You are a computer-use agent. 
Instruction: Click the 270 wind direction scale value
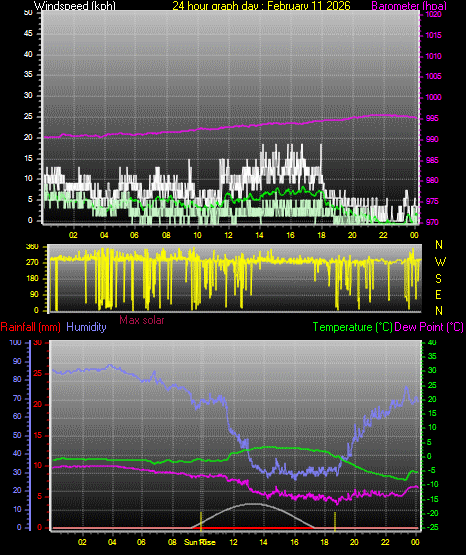[32, 263]
